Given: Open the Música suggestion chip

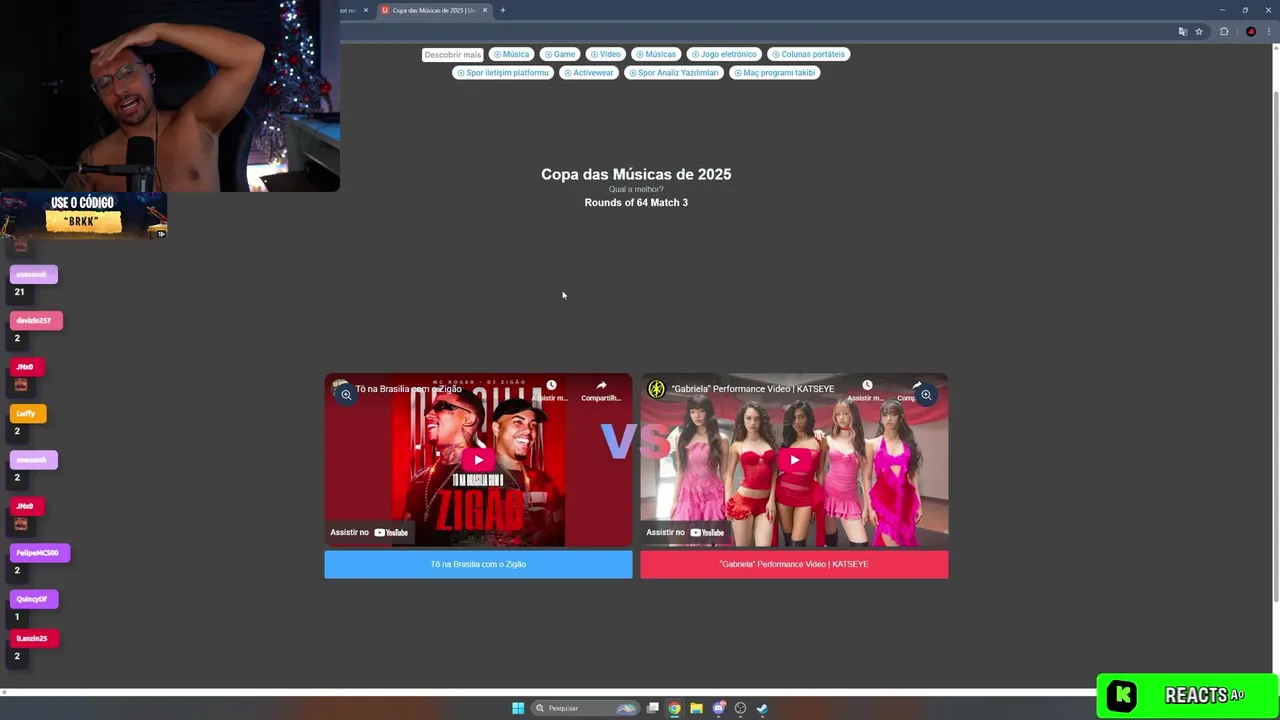Looking at the screenshot, I should tap(511, 54).
